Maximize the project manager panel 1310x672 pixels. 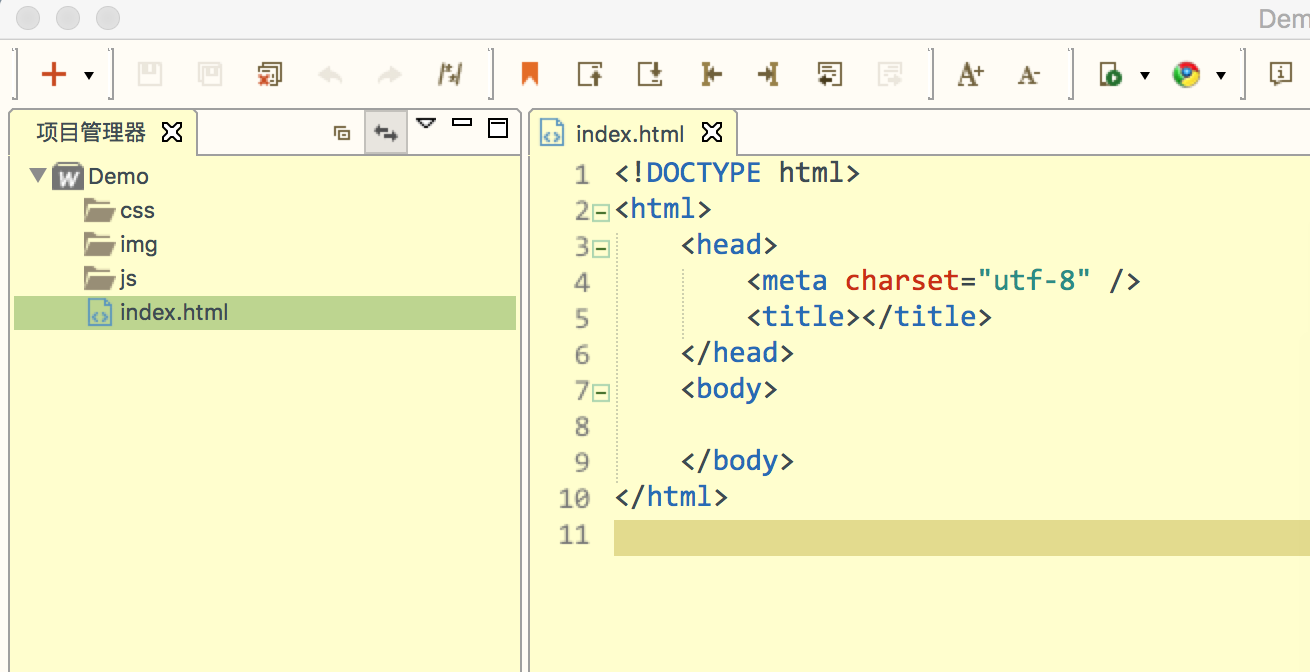click(498, 127)
